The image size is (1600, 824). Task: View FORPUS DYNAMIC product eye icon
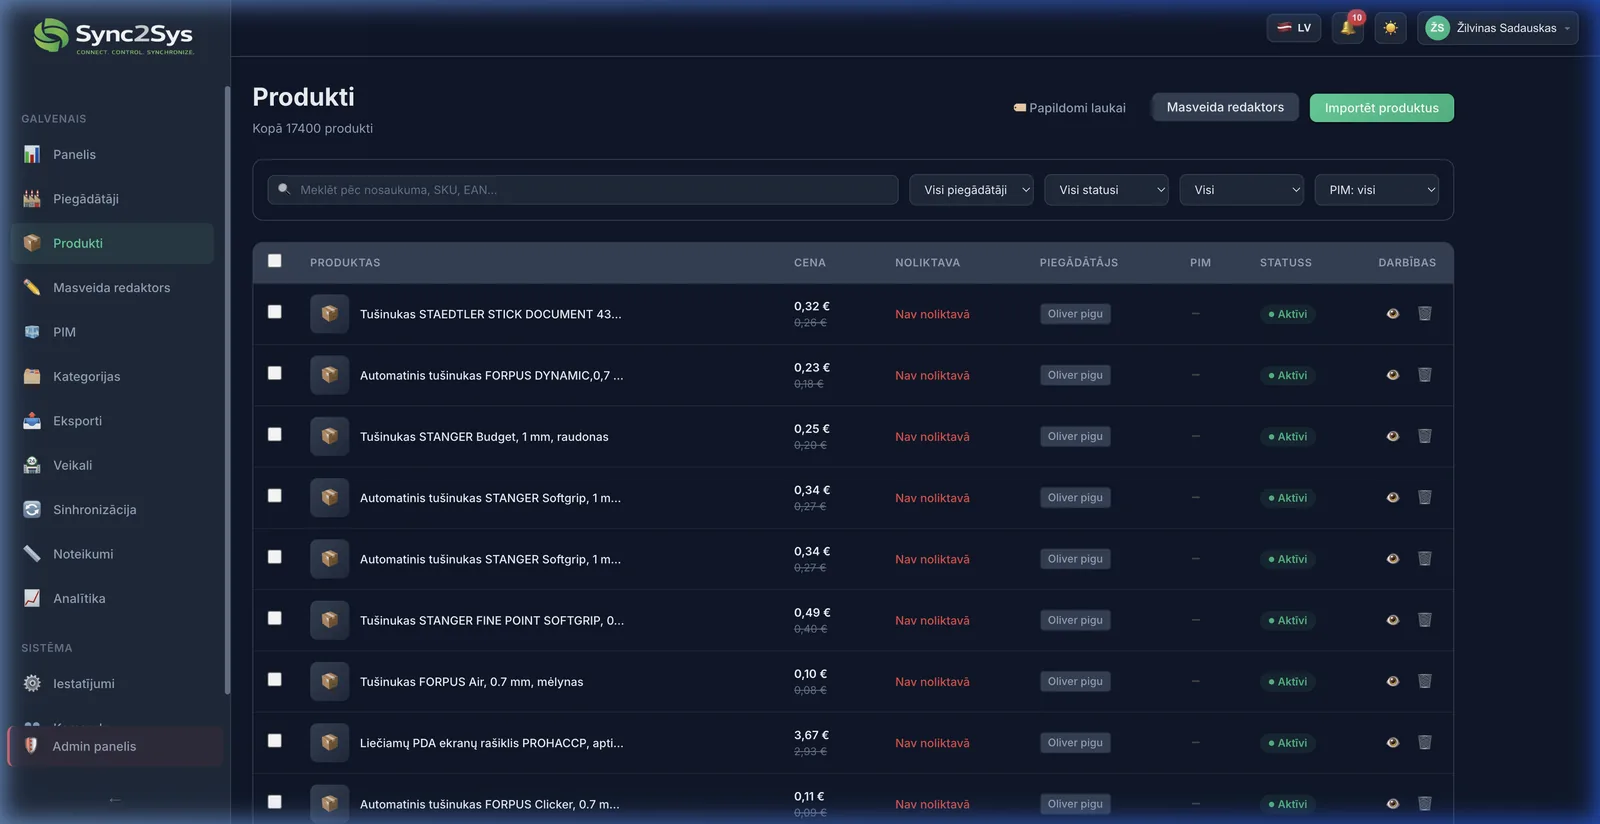point(1393,375)
